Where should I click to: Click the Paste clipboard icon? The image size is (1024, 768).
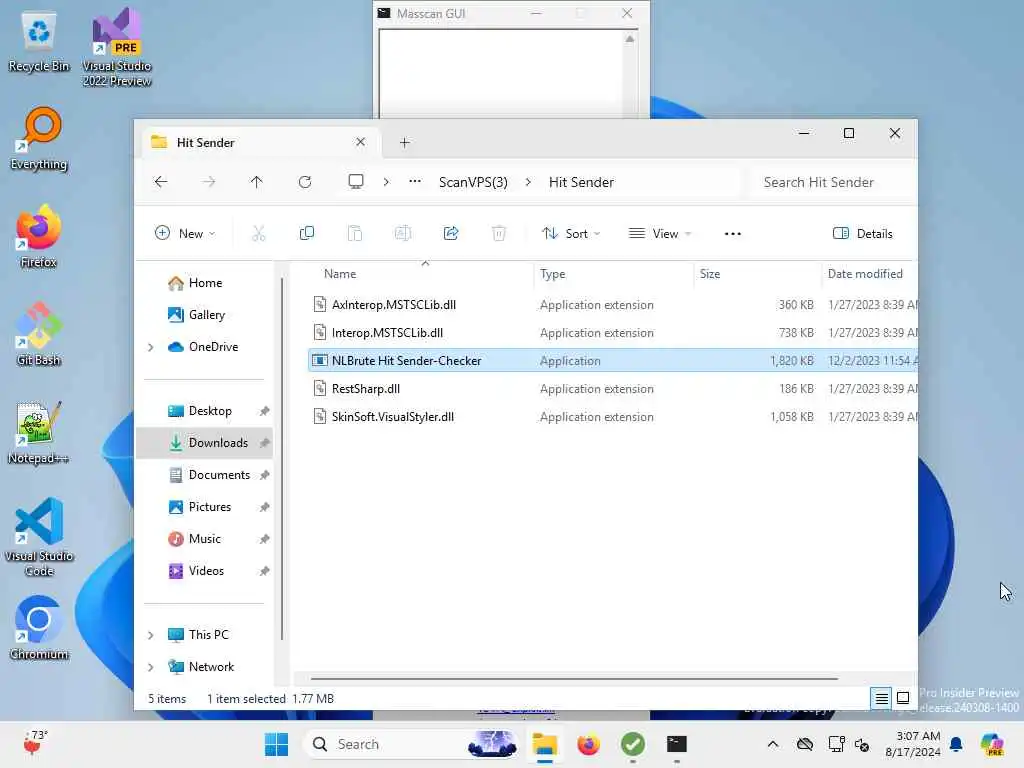click(x=355, y=233)
